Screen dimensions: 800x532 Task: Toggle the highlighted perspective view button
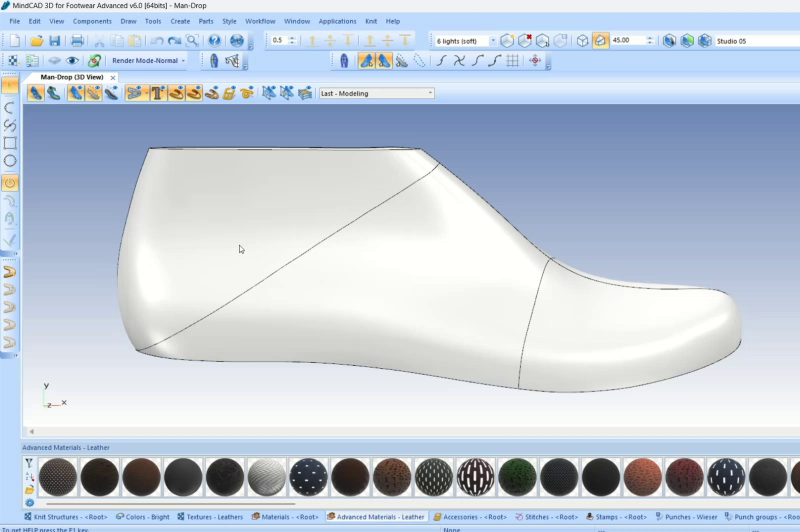601,41
